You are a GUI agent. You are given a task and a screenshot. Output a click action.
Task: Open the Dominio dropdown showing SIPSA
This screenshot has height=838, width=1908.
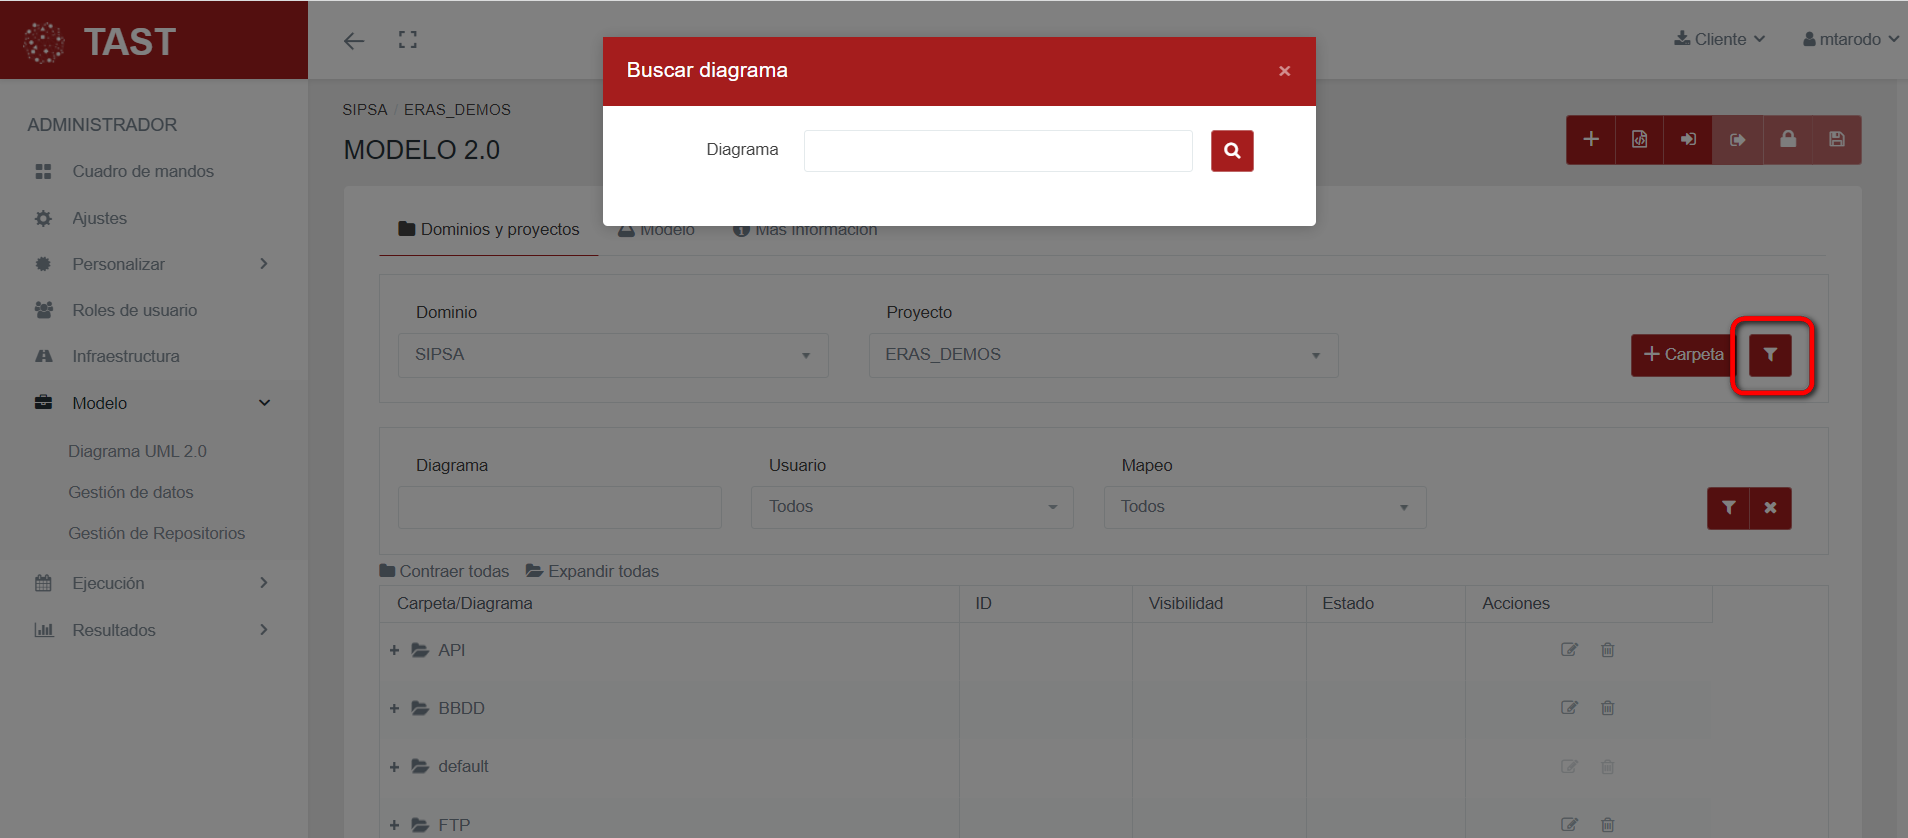[x=612, y=355]
